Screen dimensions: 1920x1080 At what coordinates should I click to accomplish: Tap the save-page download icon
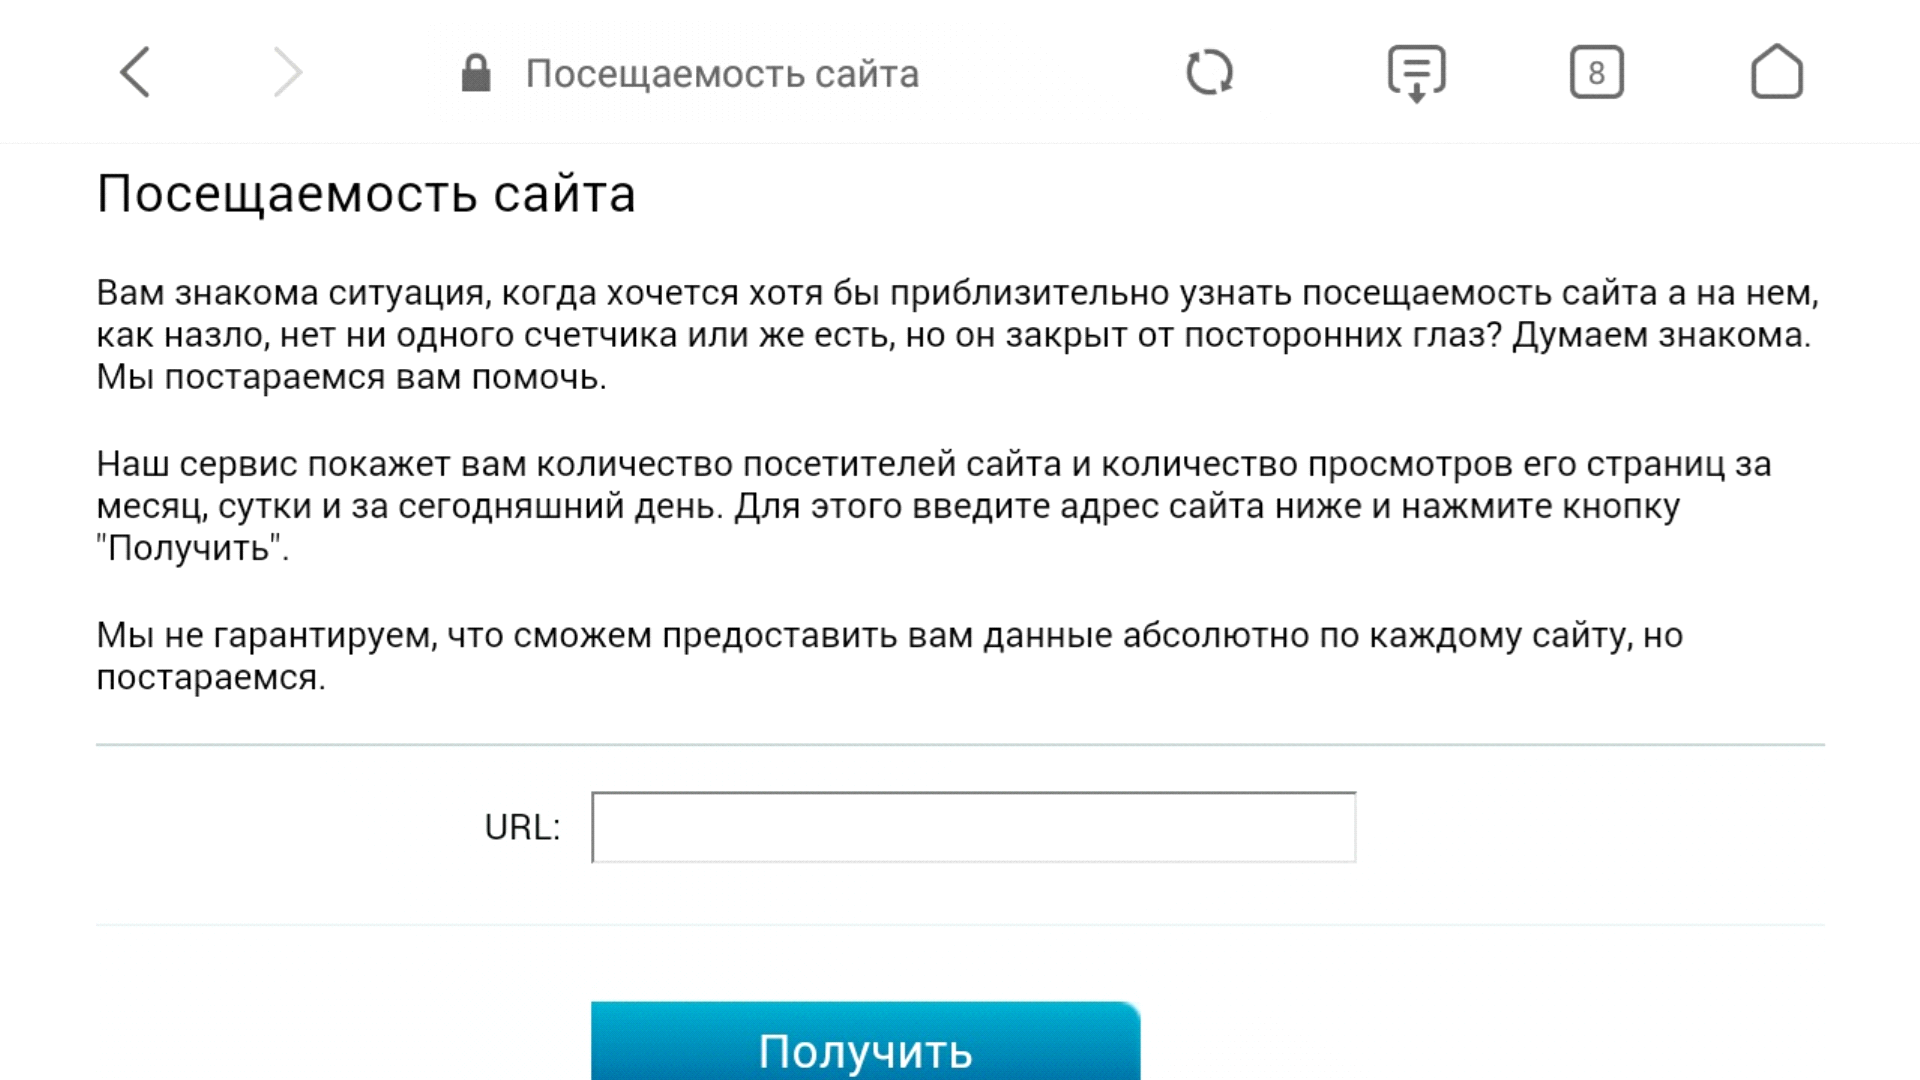(1416, 73)
